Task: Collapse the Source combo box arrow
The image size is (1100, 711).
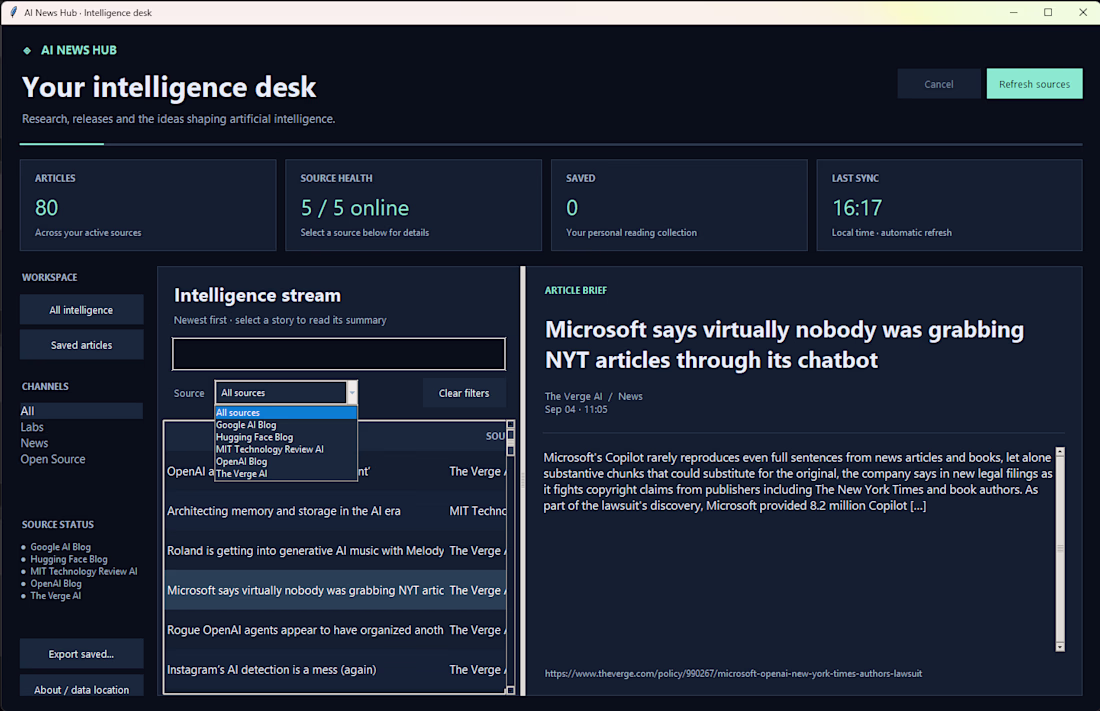Action: [x=352, y=393]
